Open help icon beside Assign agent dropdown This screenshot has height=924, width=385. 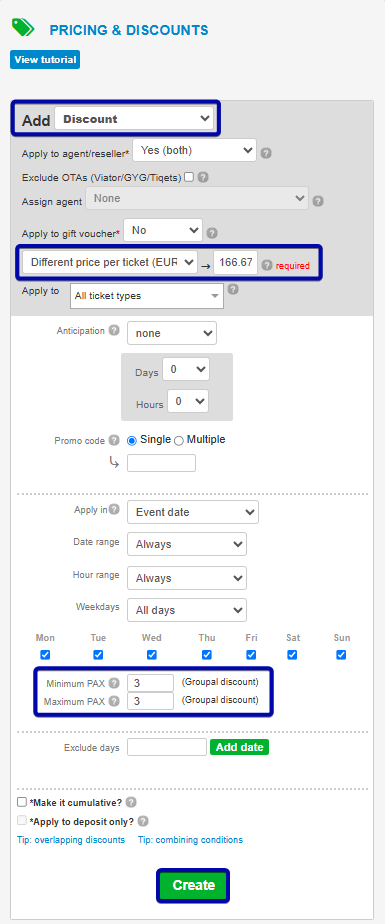point(318,201)
